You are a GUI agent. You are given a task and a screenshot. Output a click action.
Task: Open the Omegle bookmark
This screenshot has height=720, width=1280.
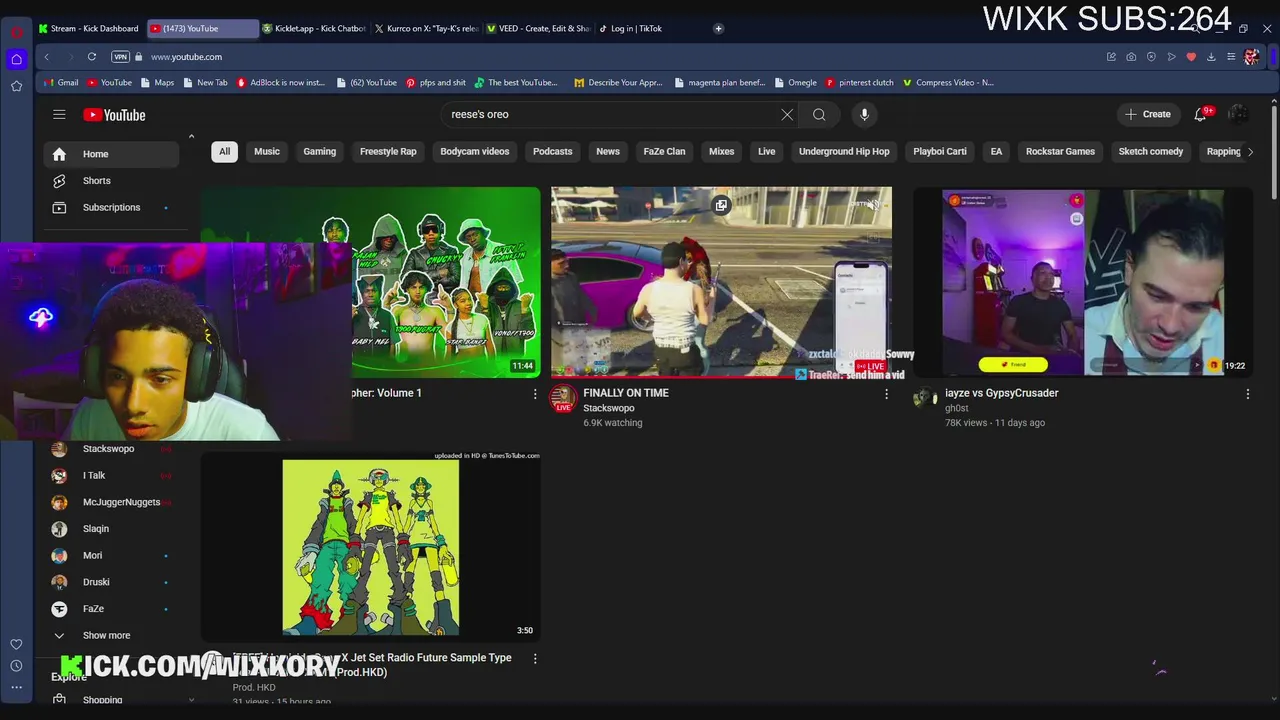pos(794,83)
